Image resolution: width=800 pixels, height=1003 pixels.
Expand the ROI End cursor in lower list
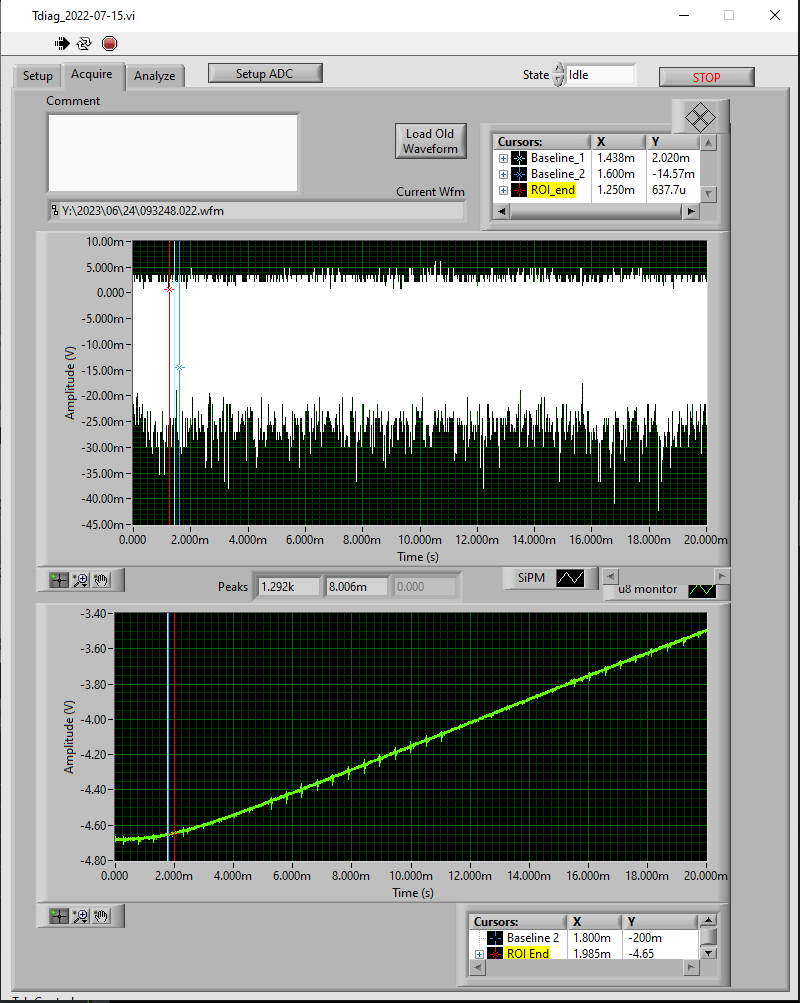point(480,954)
